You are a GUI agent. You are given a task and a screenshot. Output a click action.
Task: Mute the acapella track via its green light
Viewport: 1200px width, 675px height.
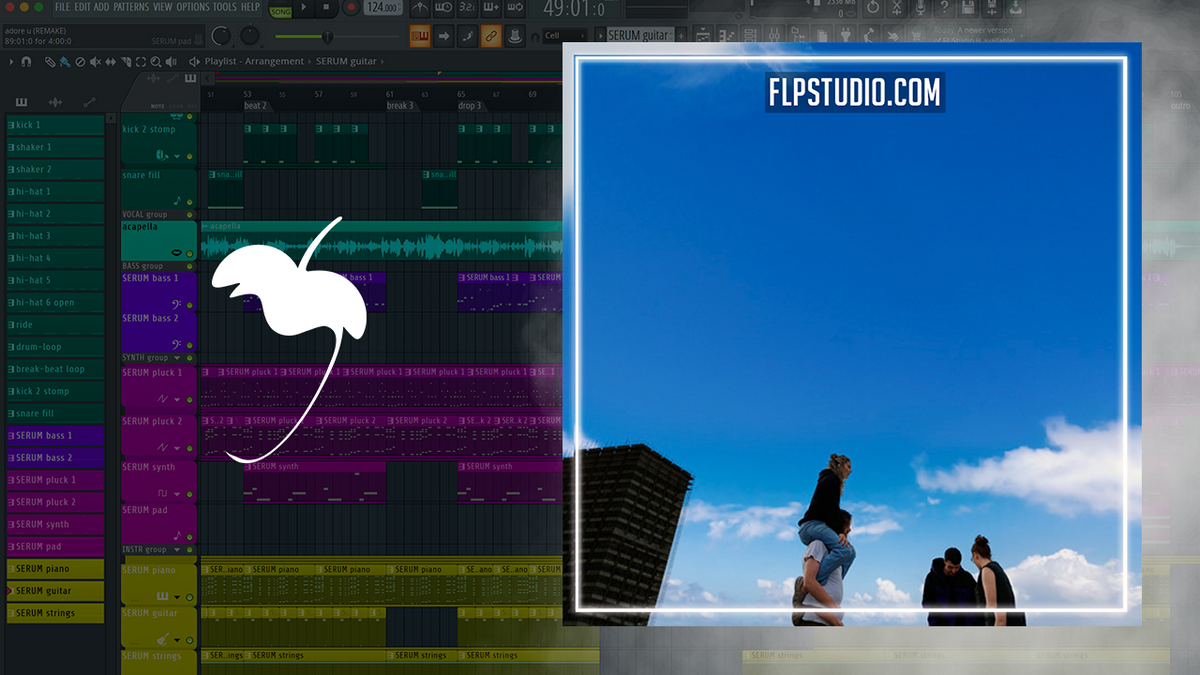point(190,254)
